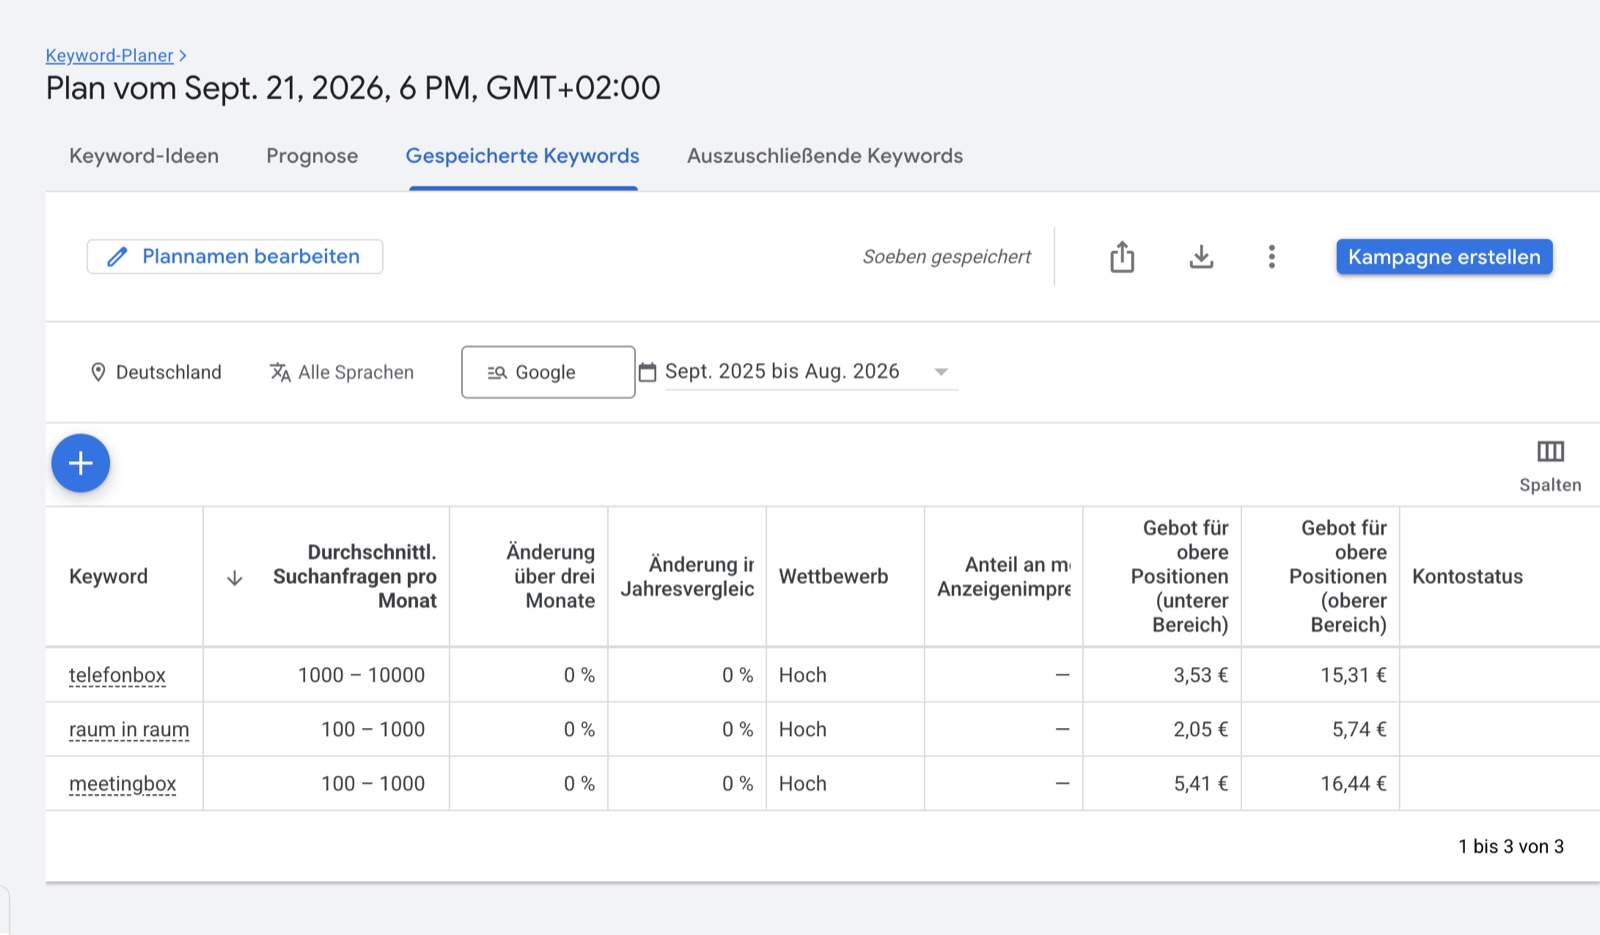Screen dimensions: 1600x935
Task: Sort by the Keyword column header
Action: click(108, 577)
